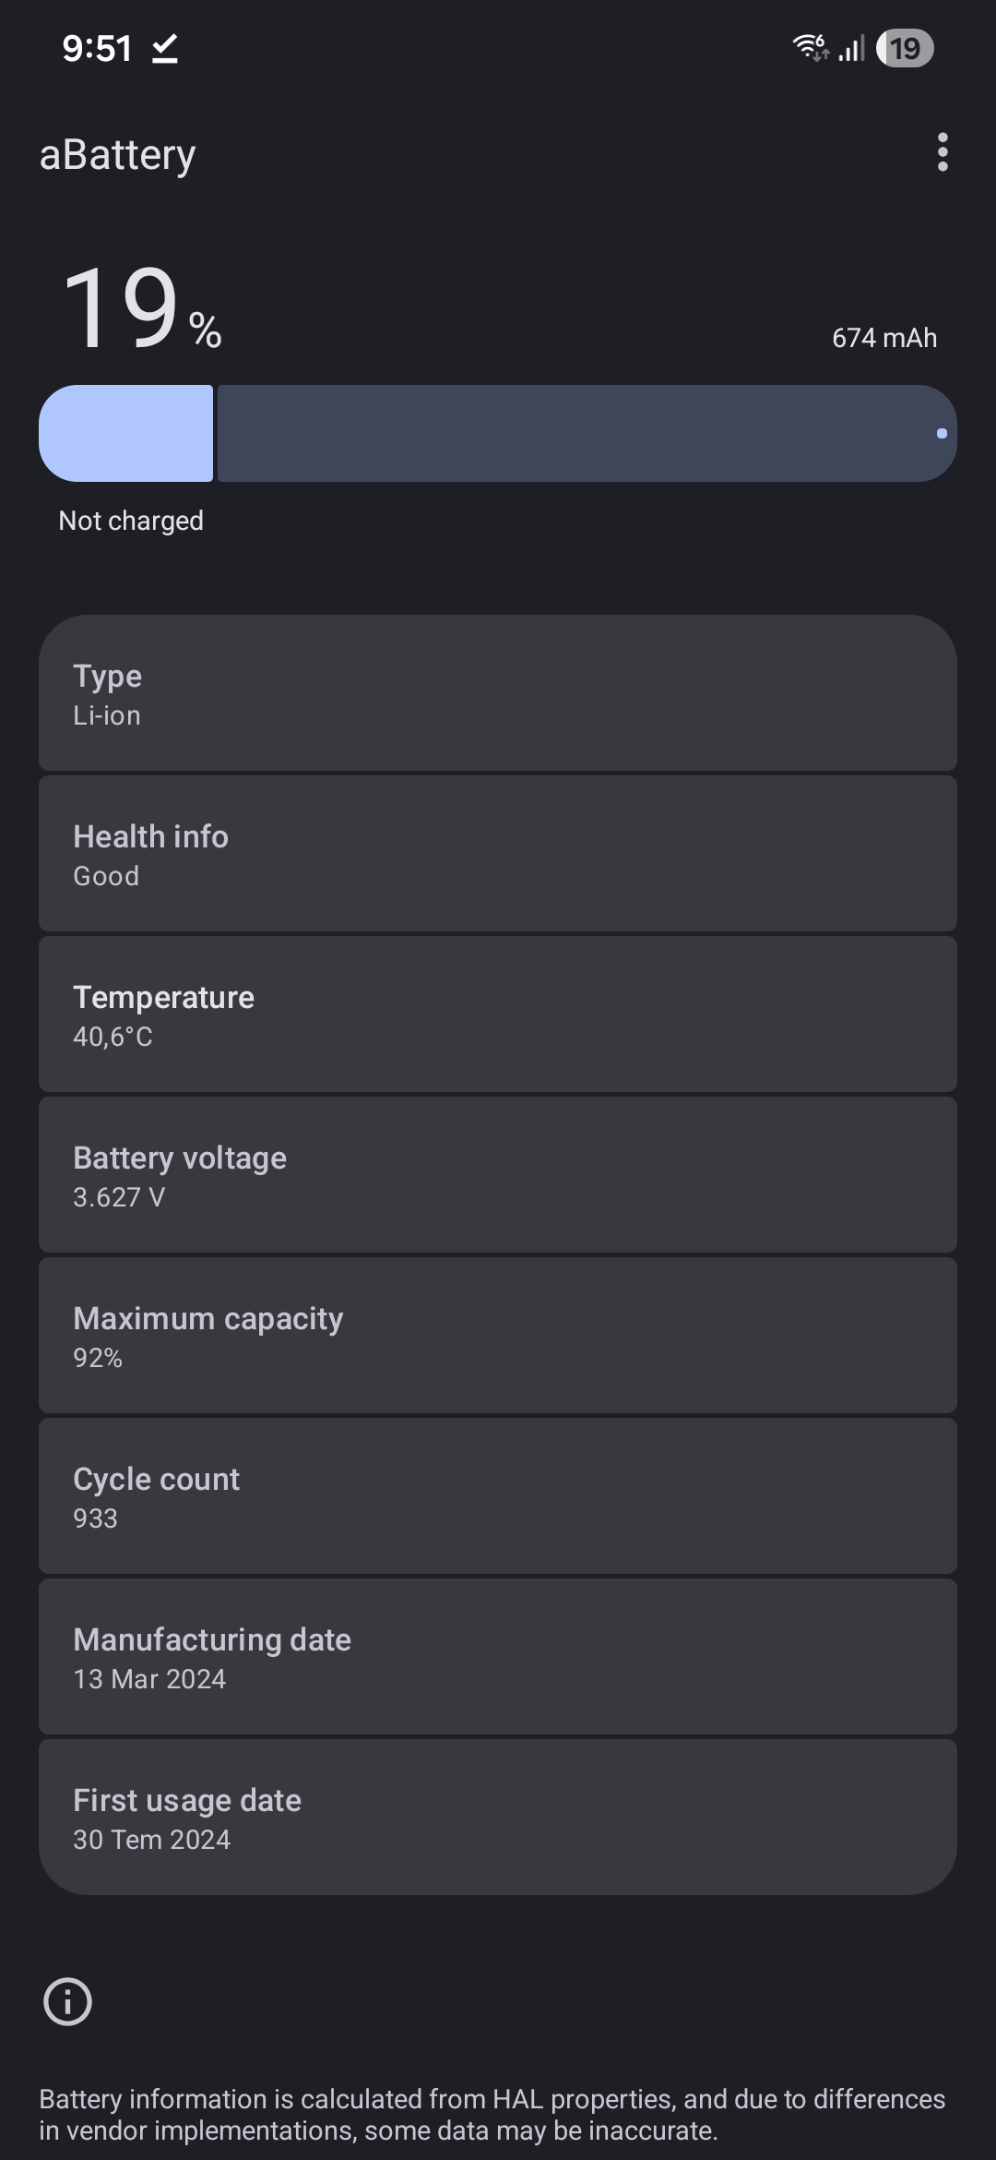Tap the status bar battery indicator
This screenshot has width=996, height=2160.
coord(904,48)
